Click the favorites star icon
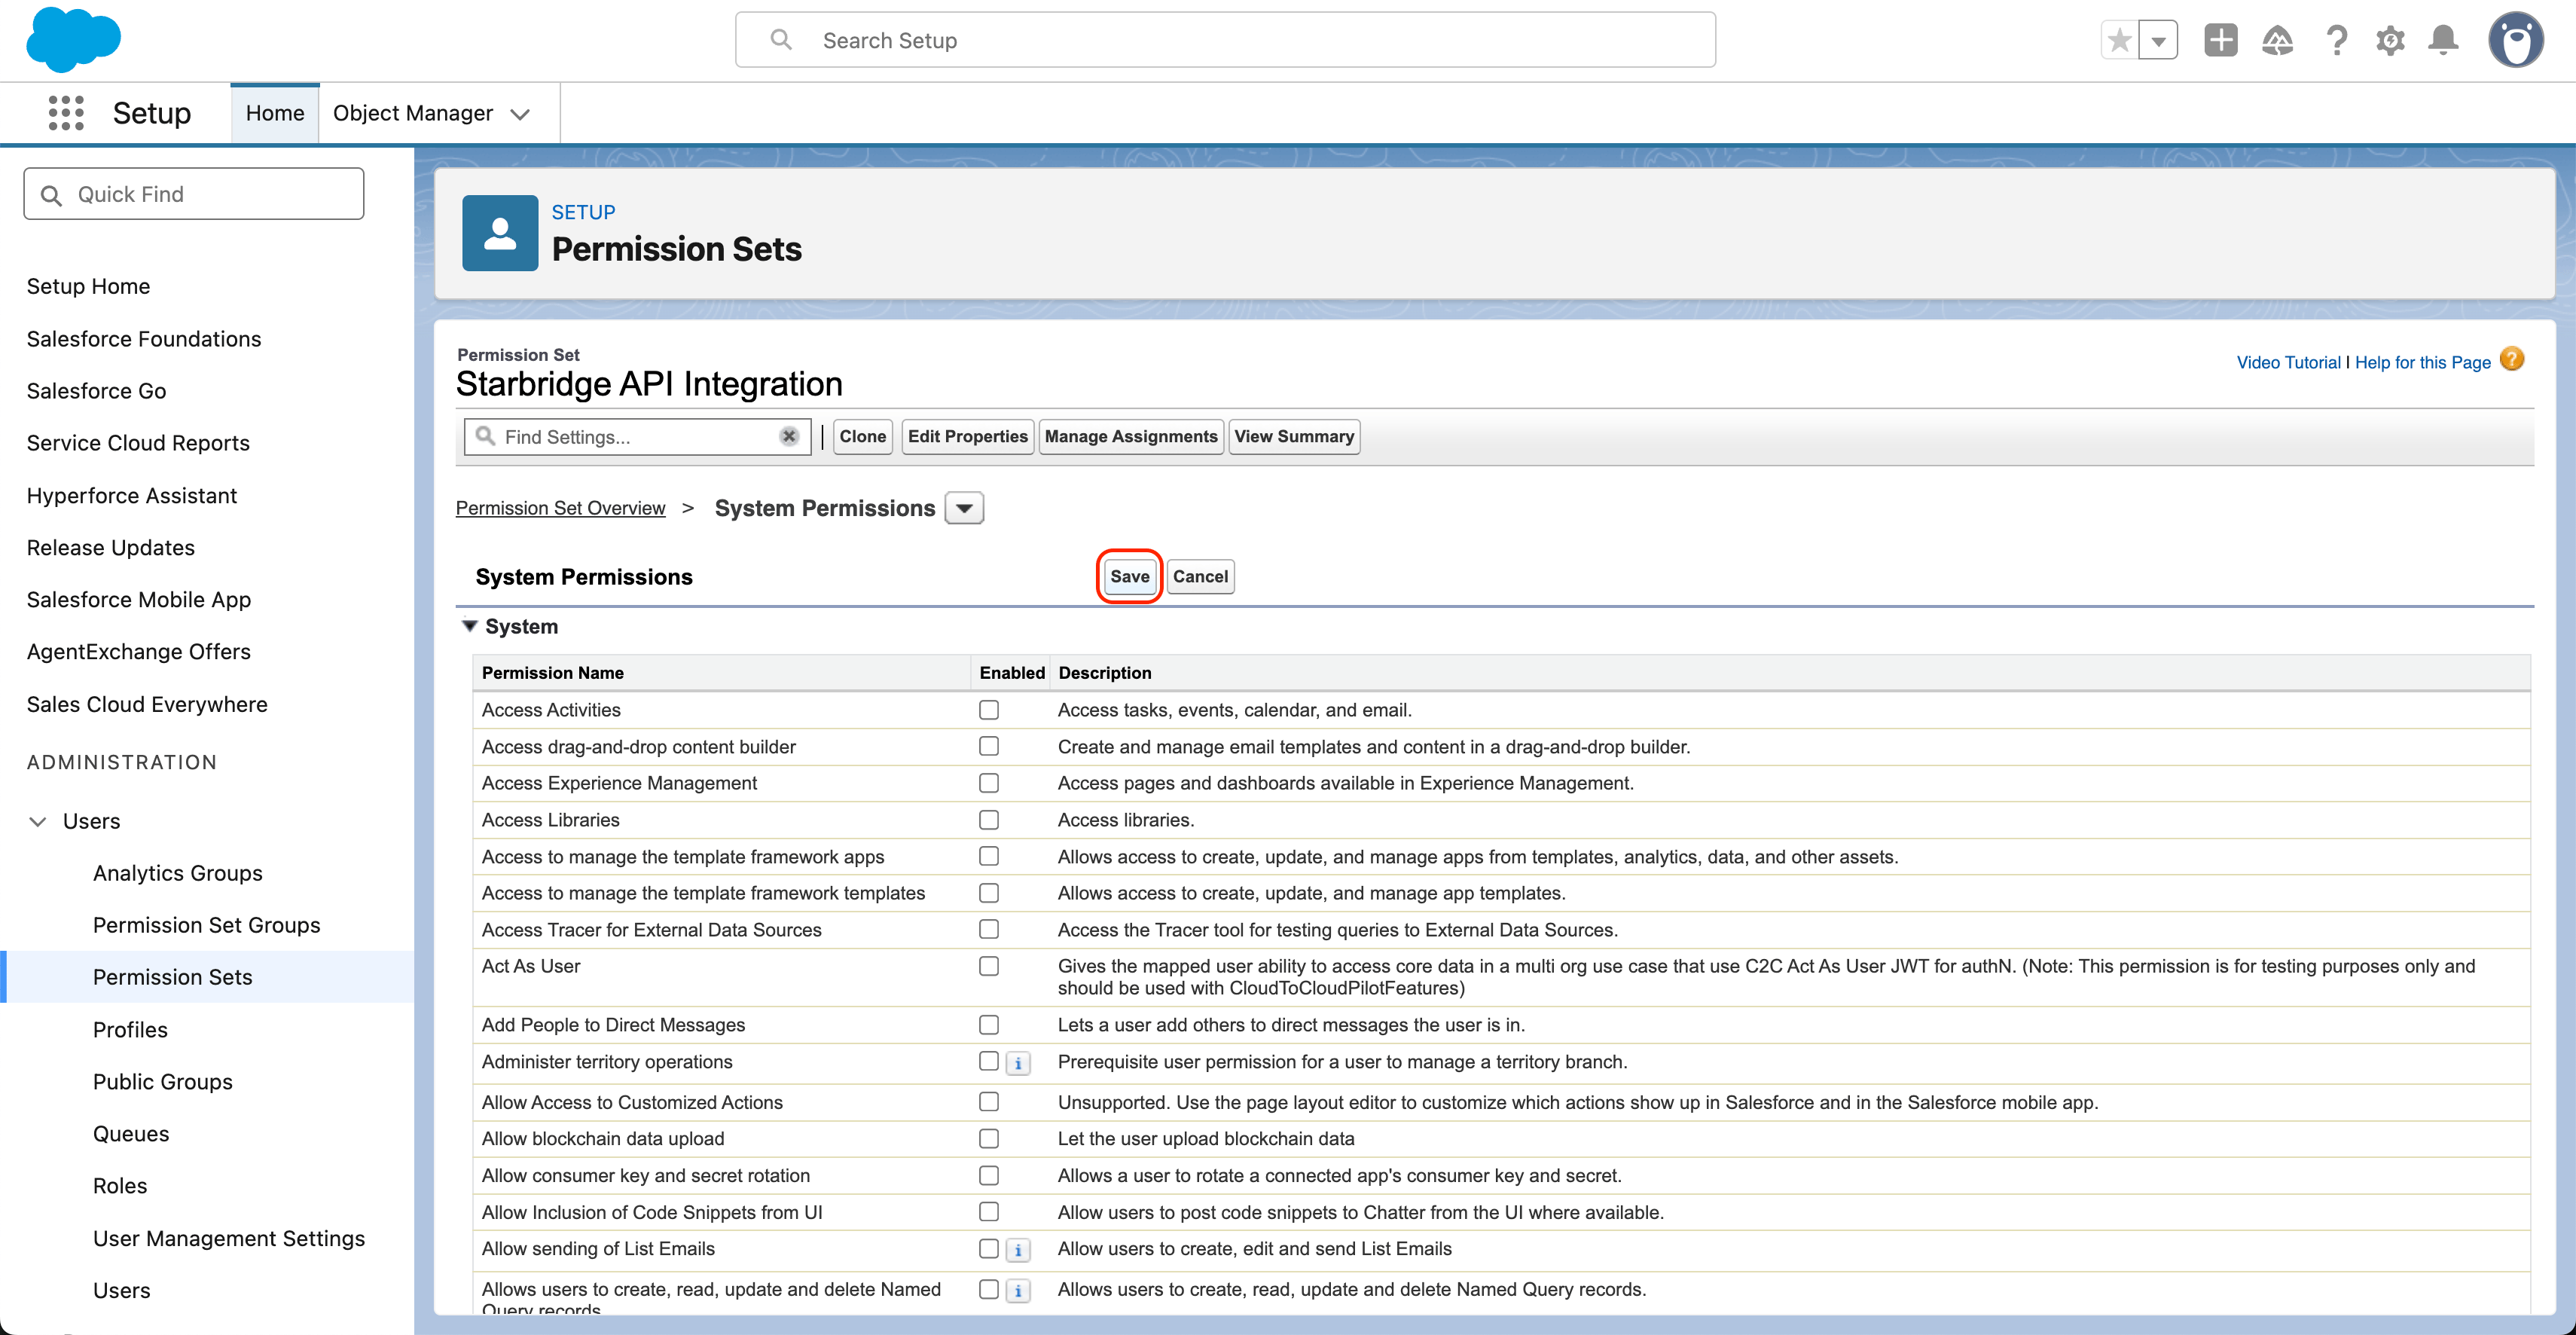Image resolution: width=2576 pixels, height=1335 pixels. coord(2119,41)
